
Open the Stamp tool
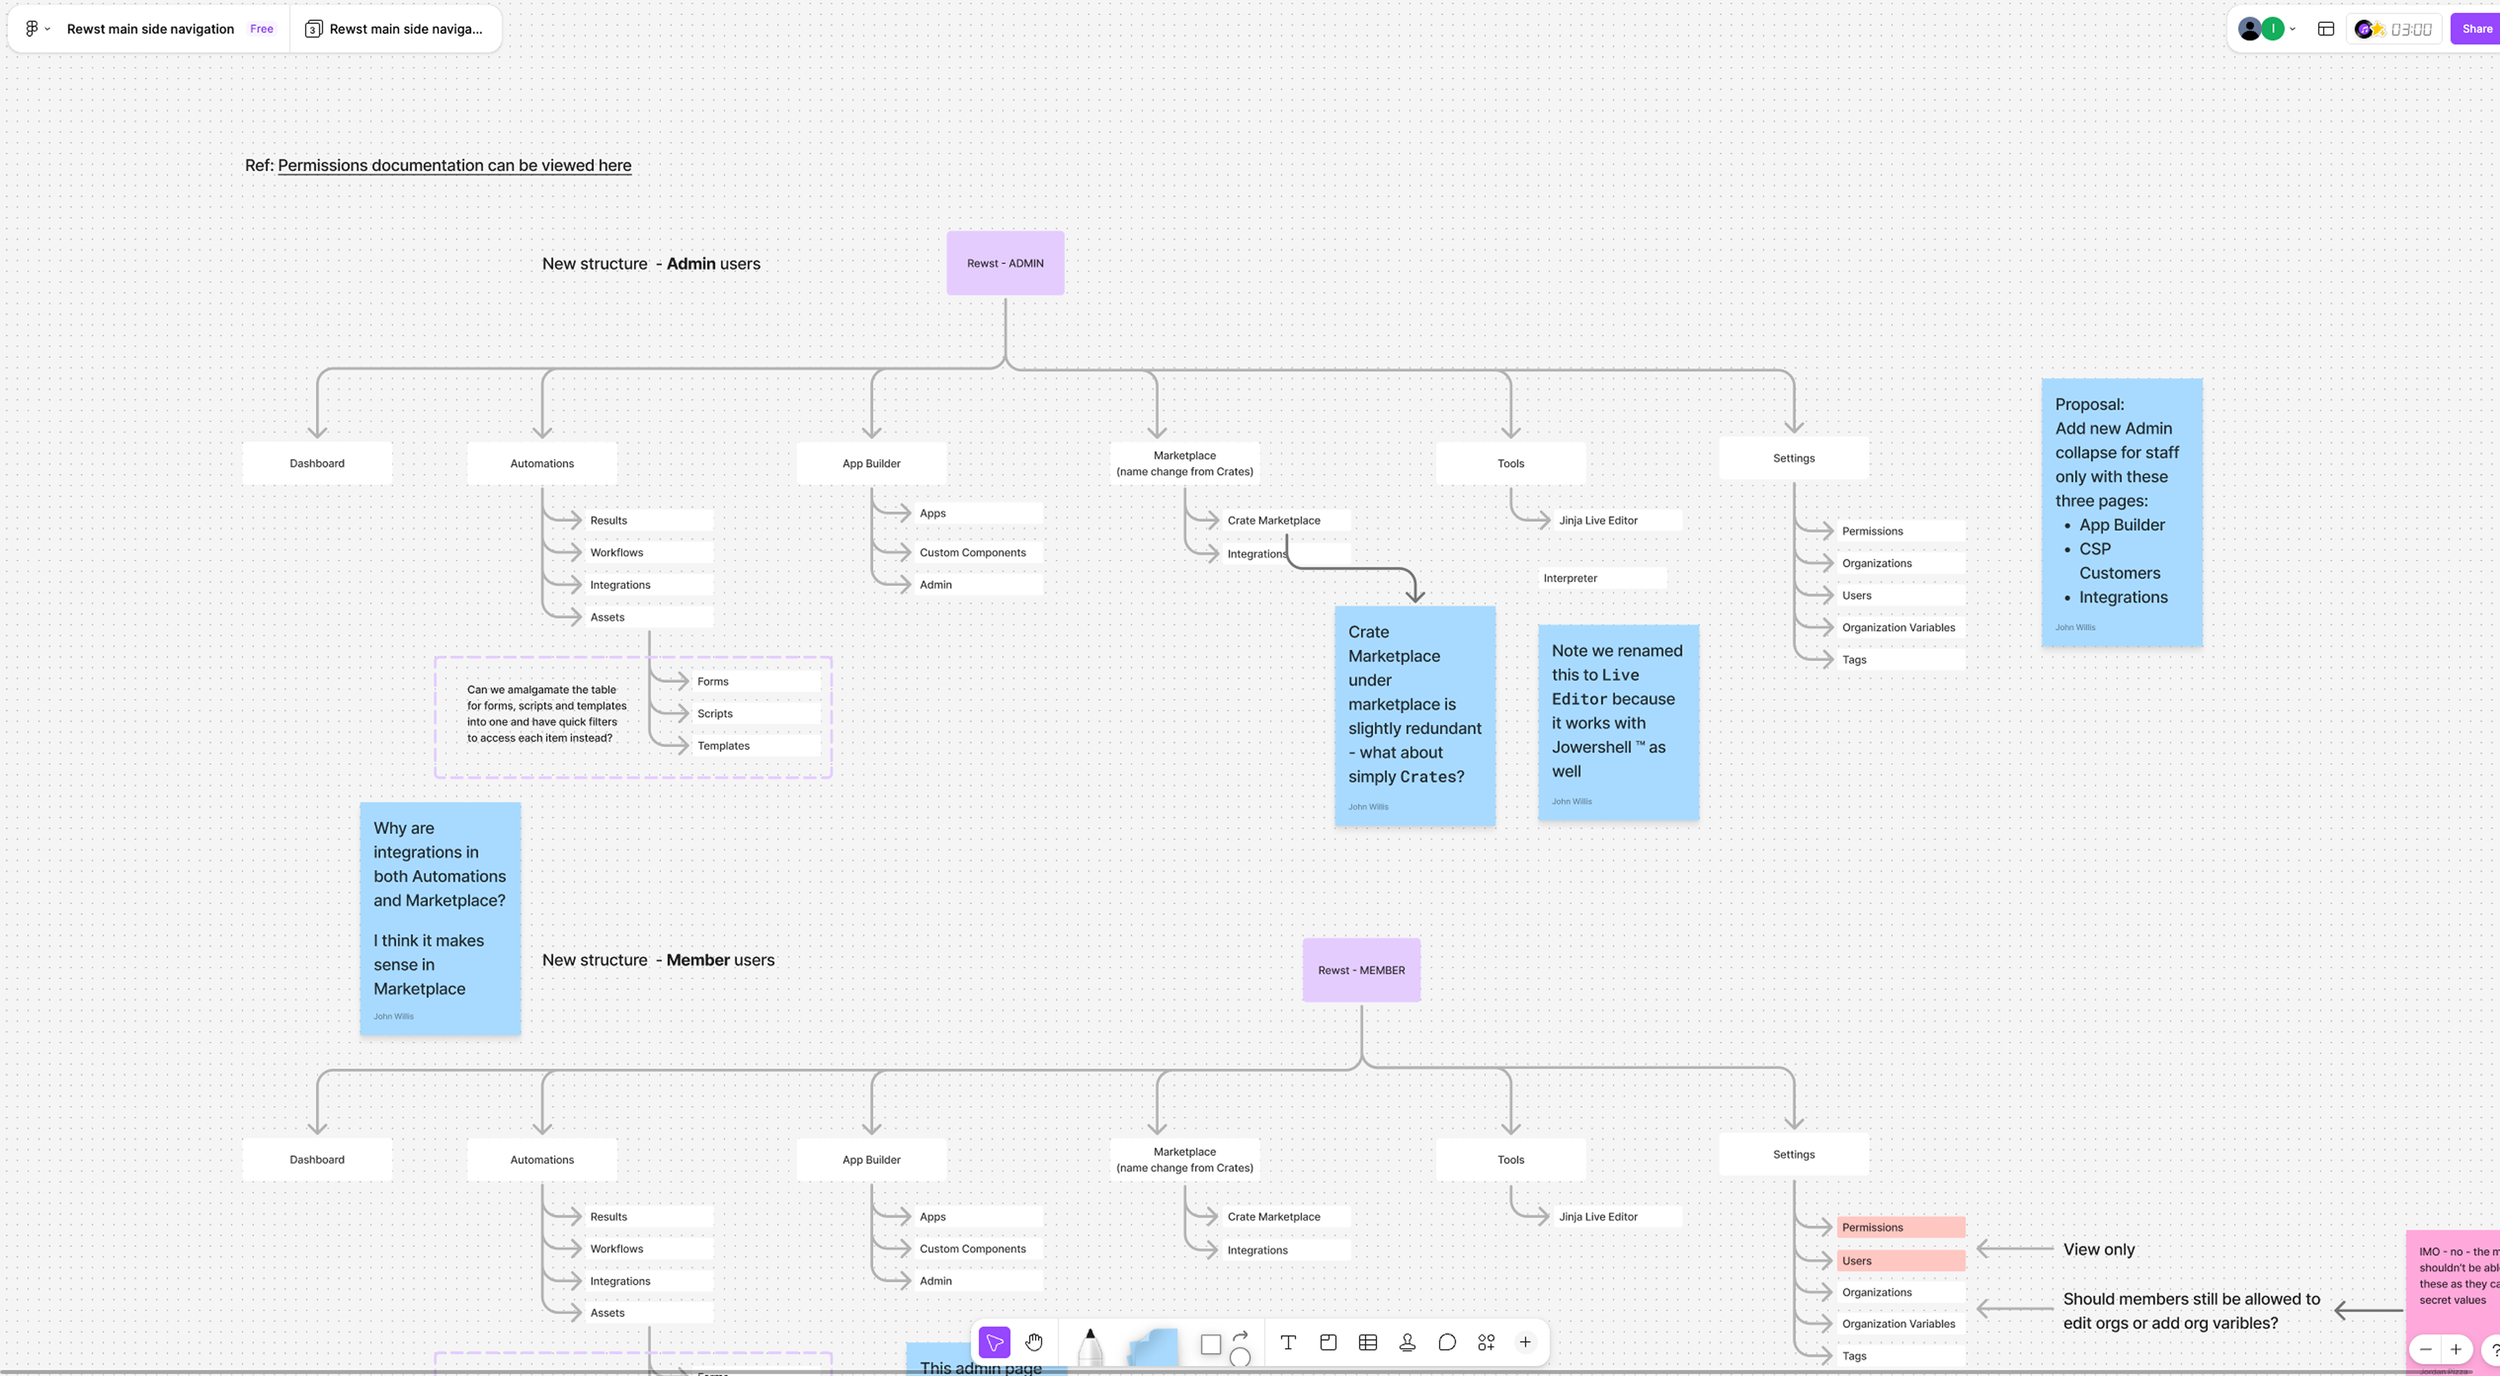tap(1407, 1342)
